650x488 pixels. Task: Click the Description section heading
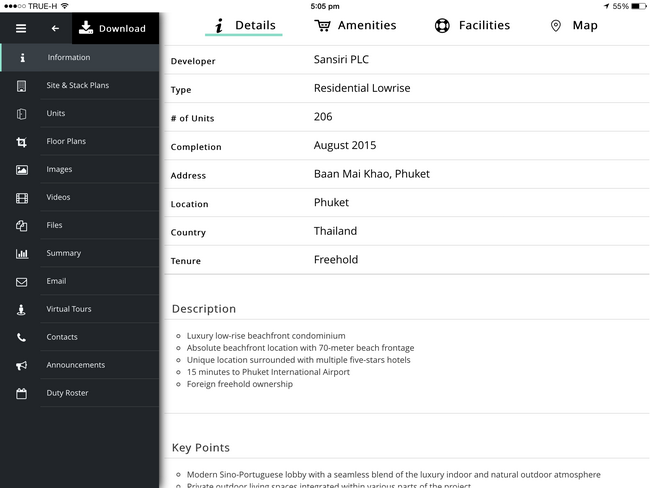pos(204,309)
